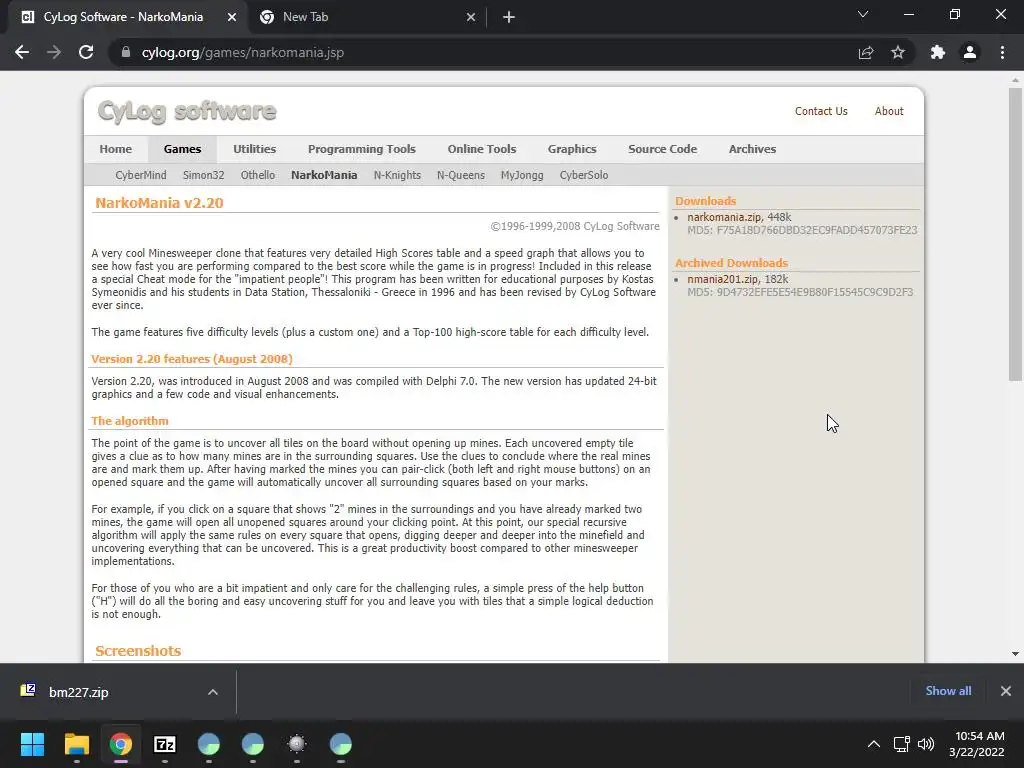Viewport: 1024px width, 768px height.
Task: Click the Version 2.20 features heading
Action: 192,359
